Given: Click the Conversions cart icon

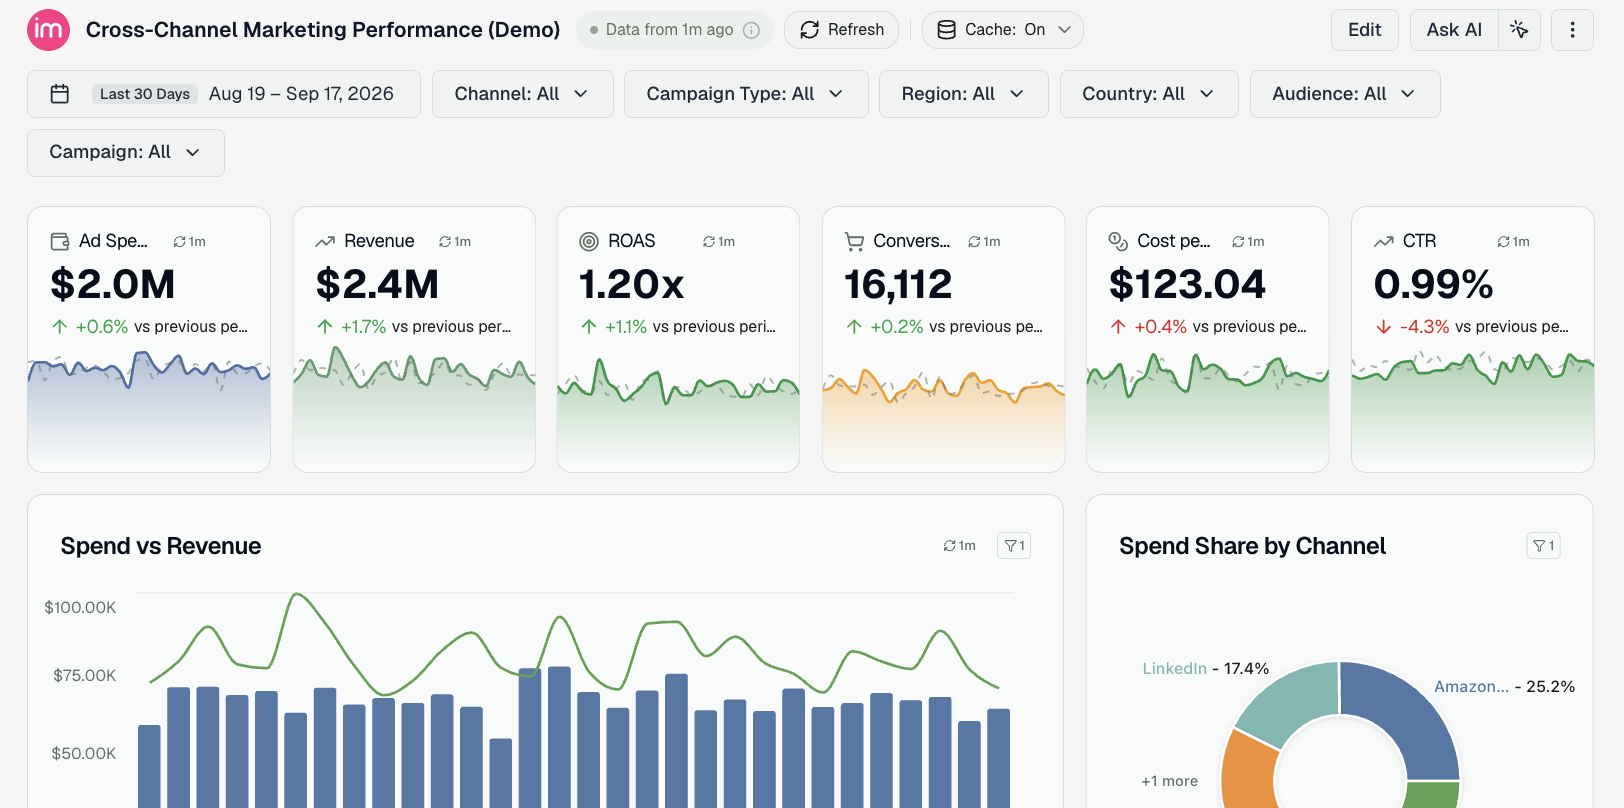Looking at the screenshot, I should [x=854, y=241].
